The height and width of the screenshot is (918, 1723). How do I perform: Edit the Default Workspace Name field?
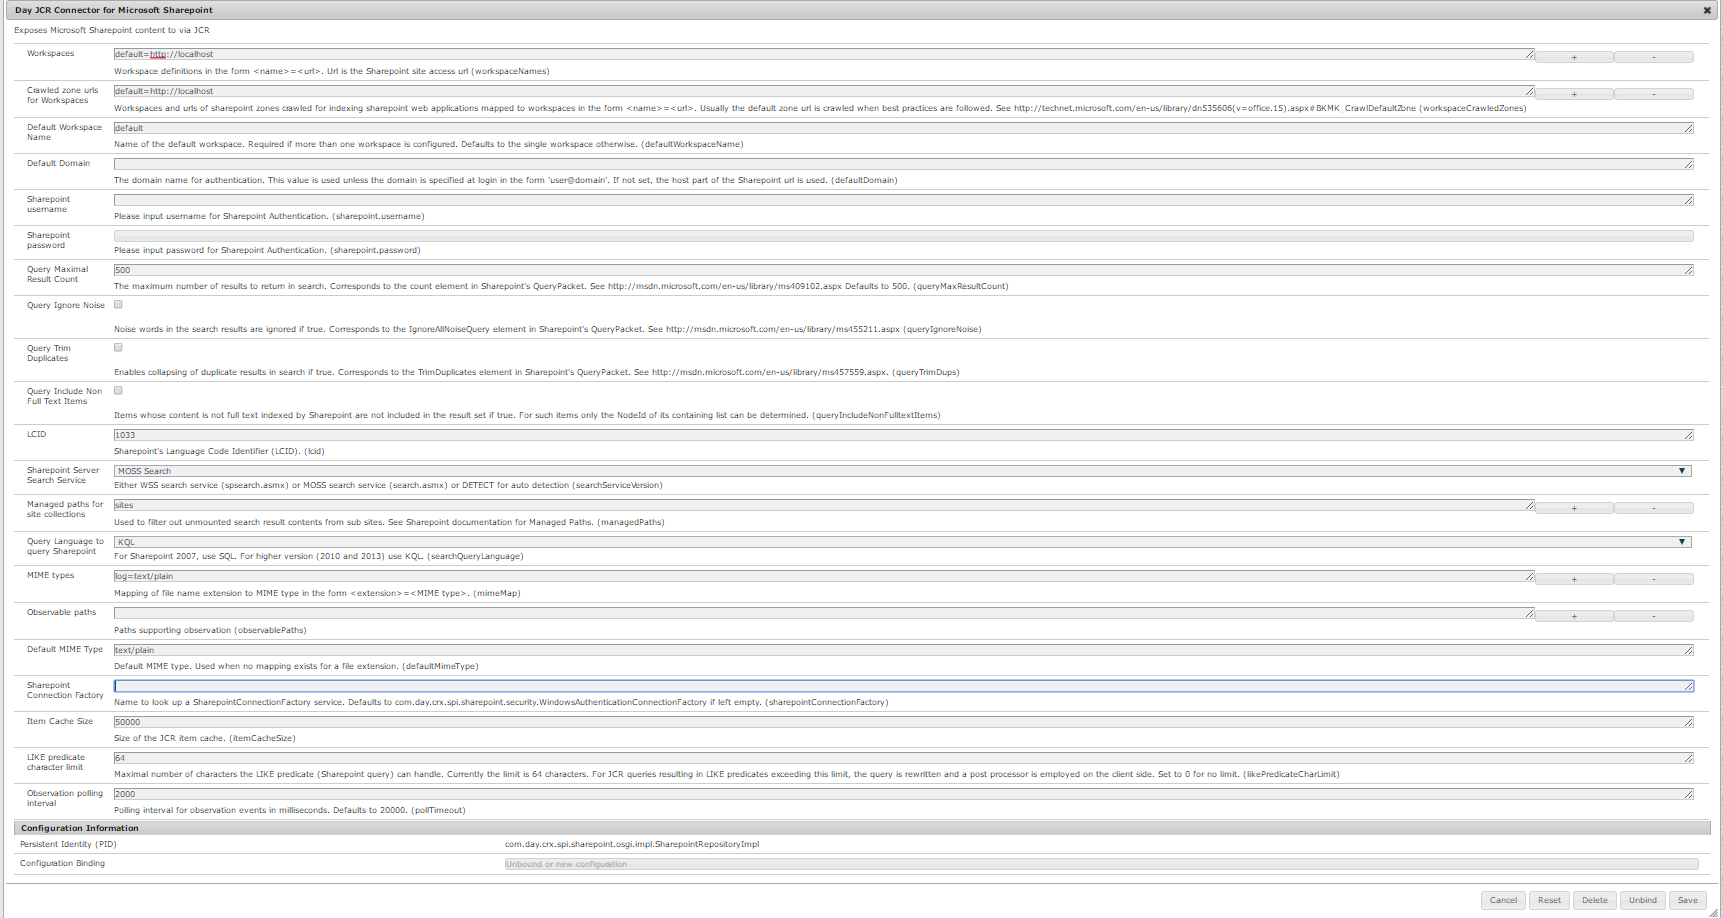(x=904, y=128)
